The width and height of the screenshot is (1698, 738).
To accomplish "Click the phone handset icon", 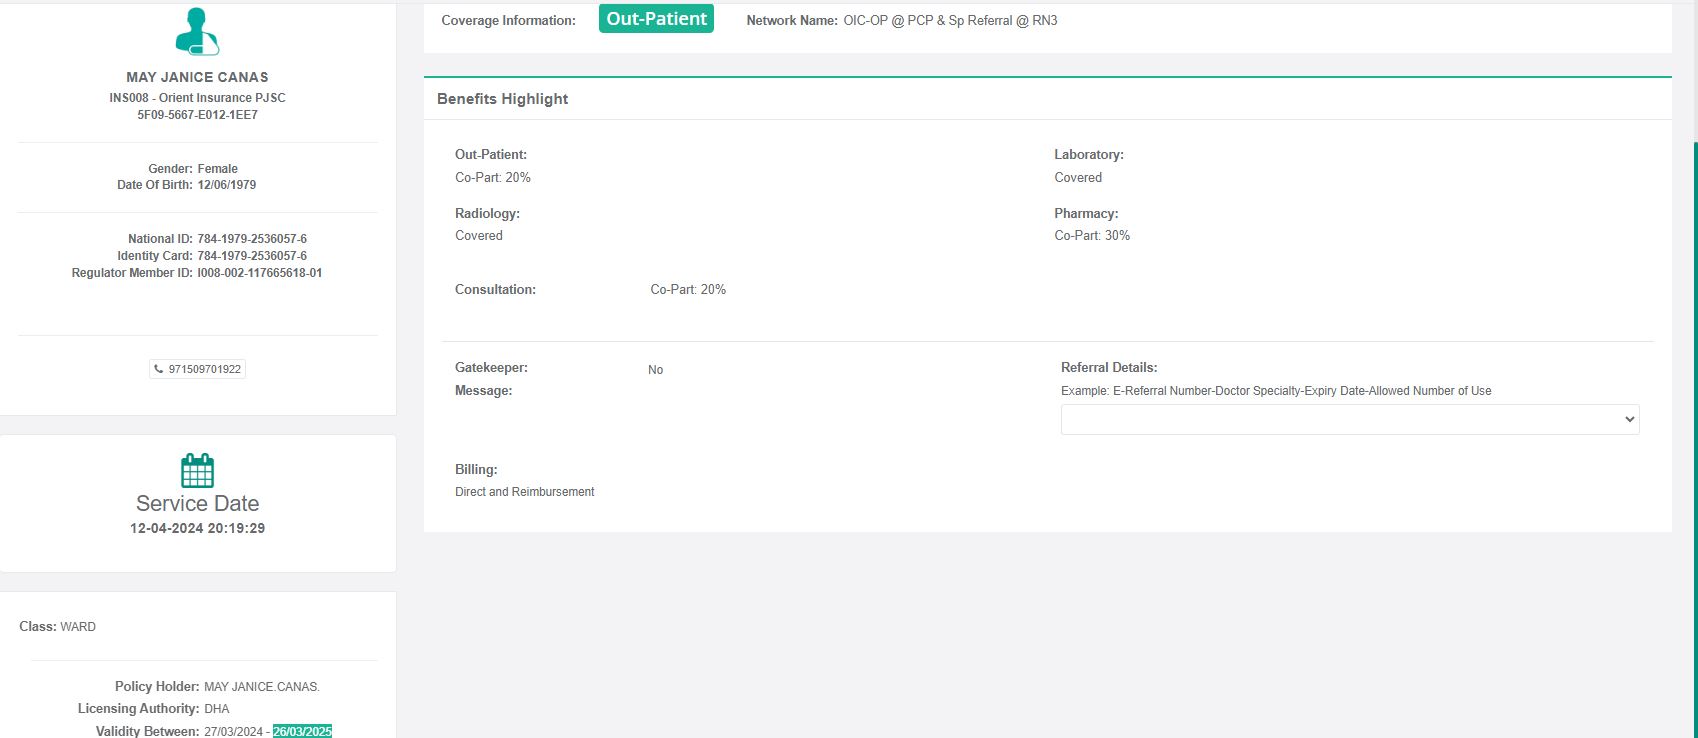I will [159, 369].
